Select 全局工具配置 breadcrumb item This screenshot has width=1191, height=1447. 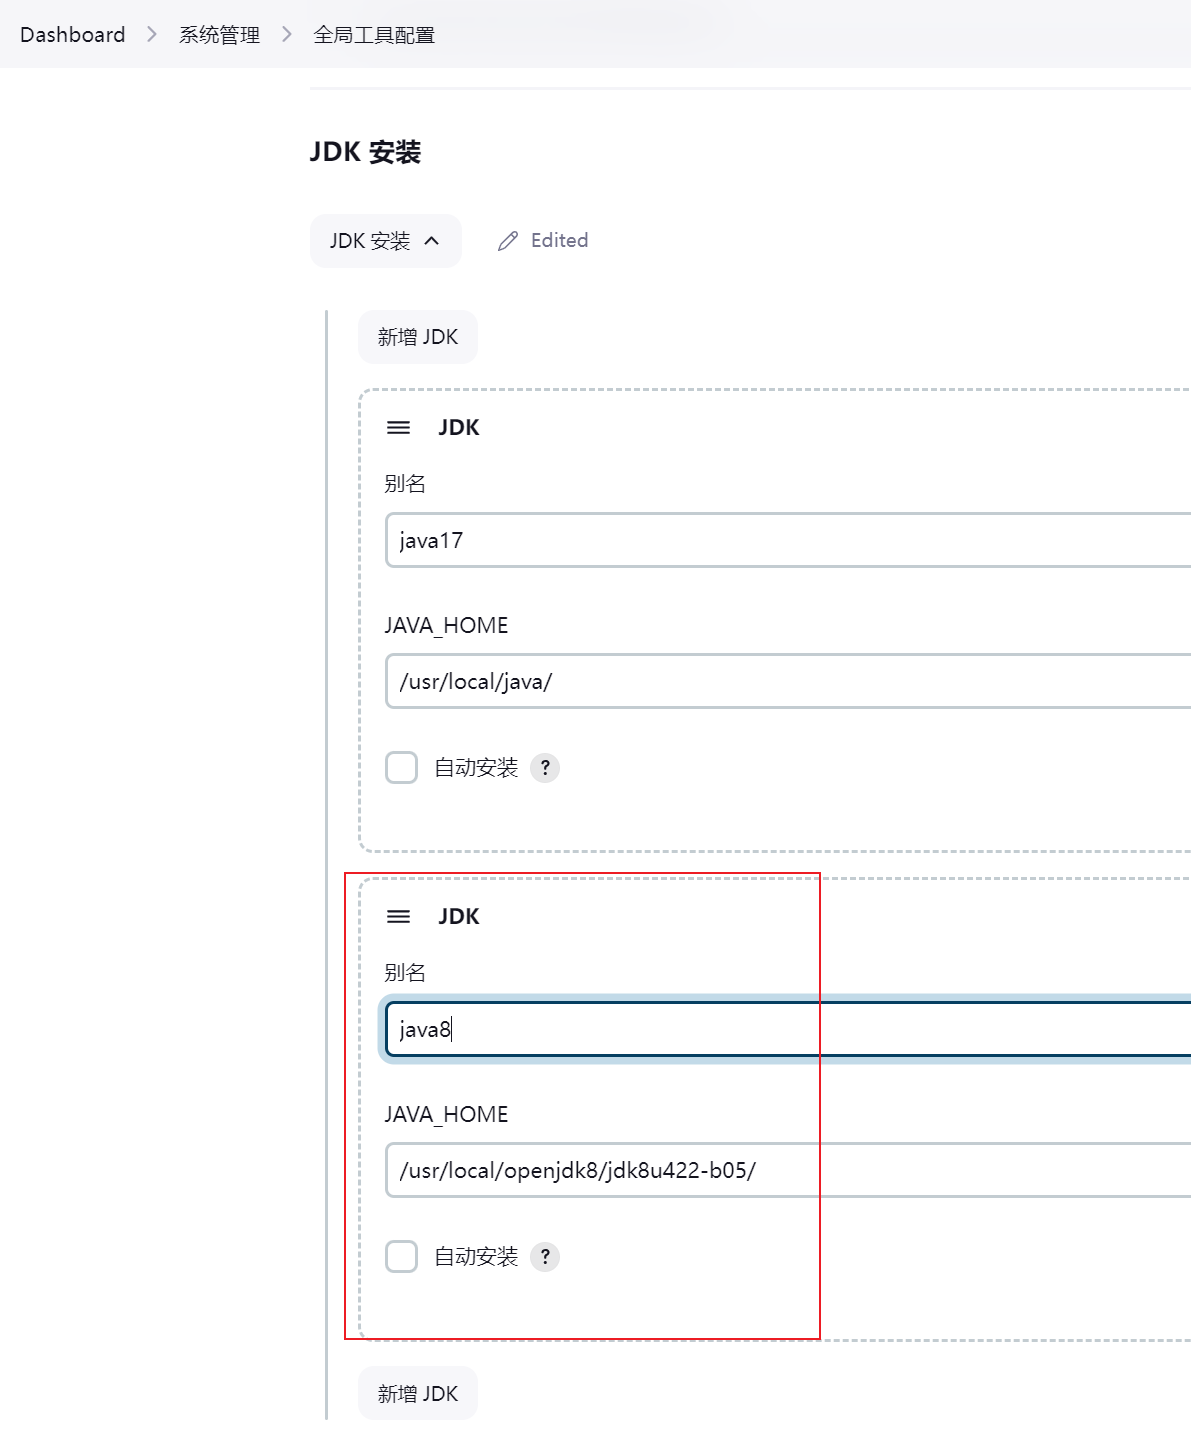coord(374,35)
